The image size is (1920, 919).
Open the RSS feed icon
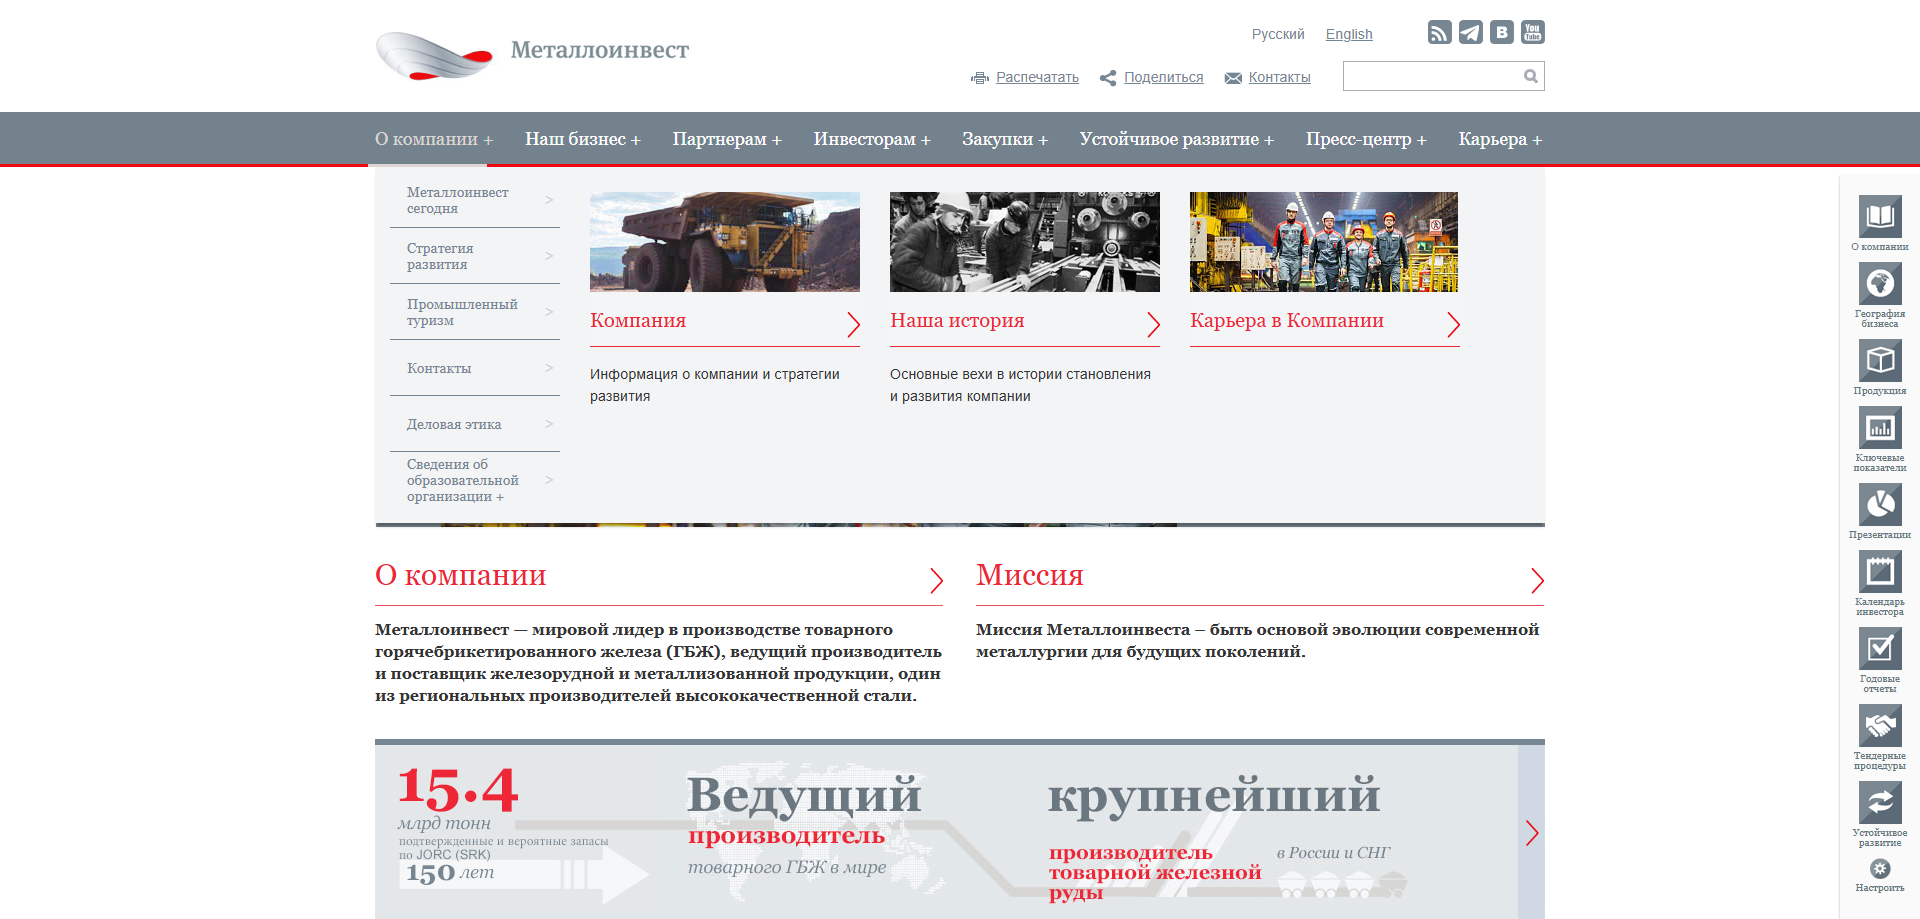pyautogui.click(x=1439, y=32)
